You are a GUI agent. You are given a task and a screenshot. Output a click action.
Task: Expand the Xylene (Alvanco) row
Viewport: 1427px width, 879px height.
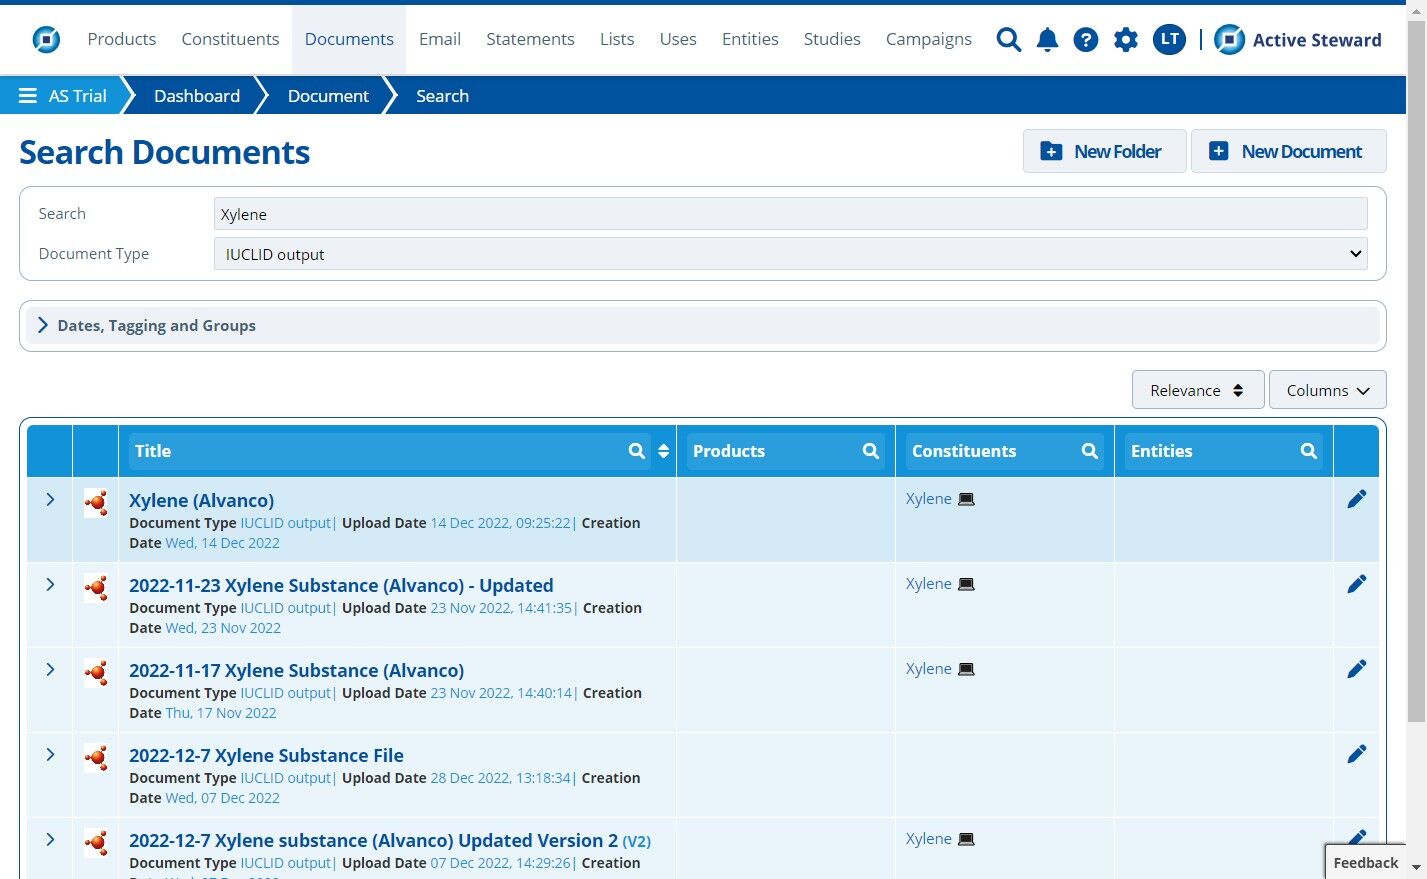pyautogui.click(x=50, y=499)
